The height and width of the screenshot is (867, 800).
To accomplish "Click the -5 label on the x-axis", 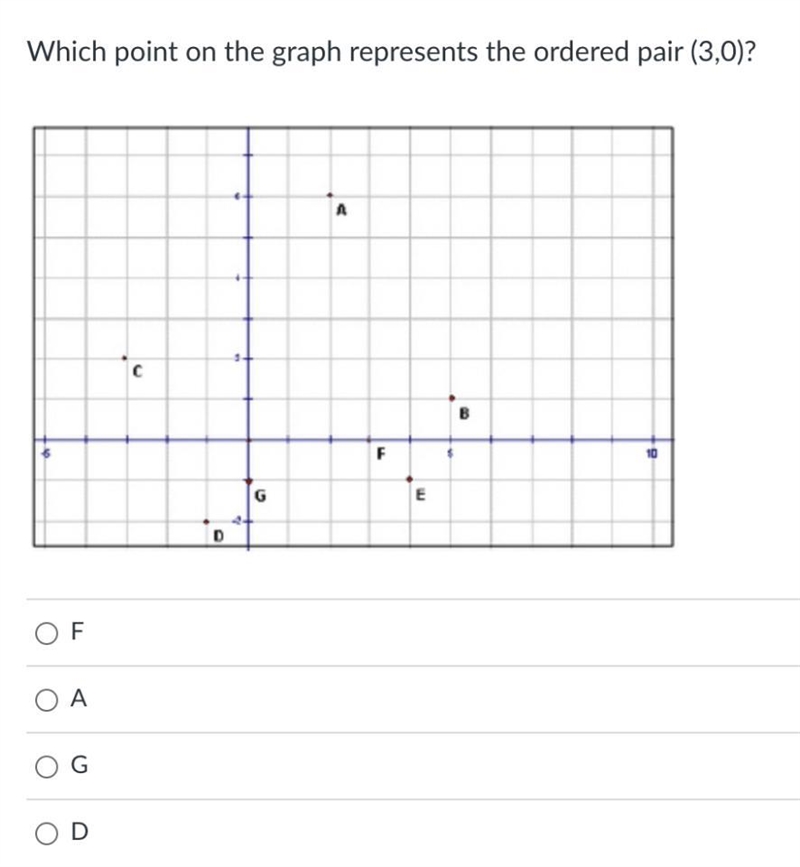I will [46, 453].
